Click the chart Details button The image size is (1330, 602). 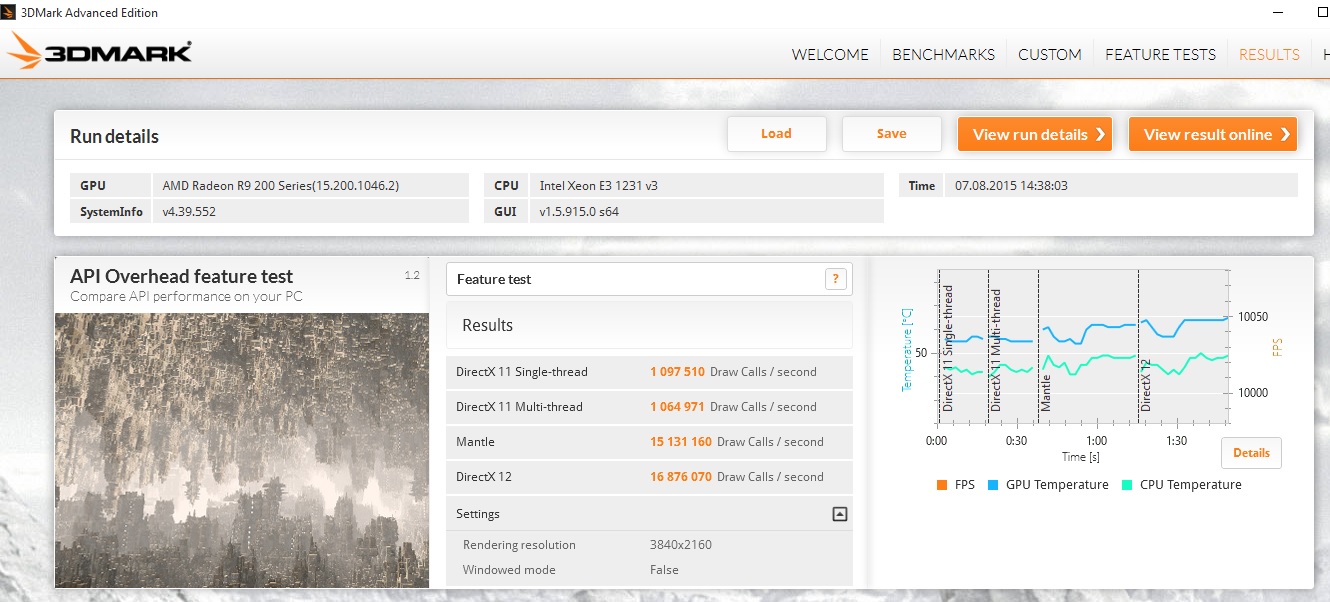[x=1251, y=453]
